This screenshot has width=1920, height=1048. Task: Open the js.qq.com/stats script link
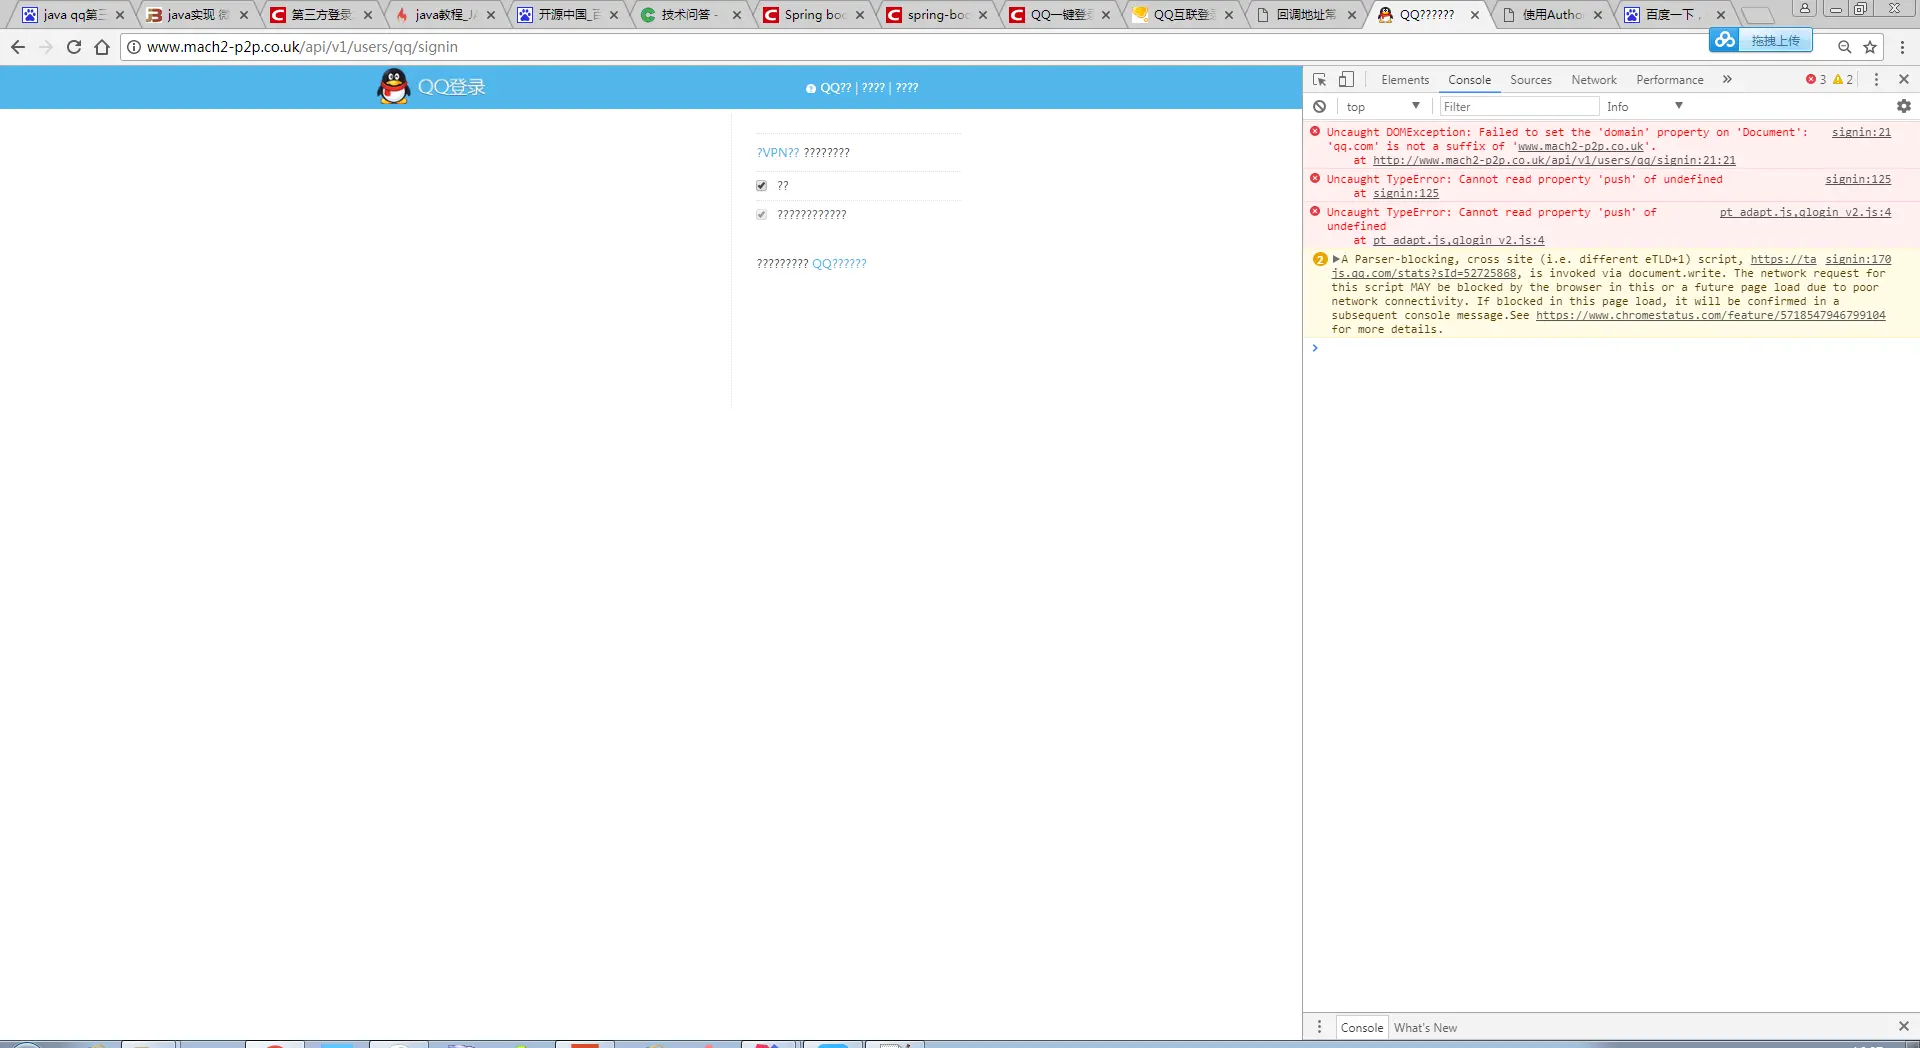coord(1424,273)
